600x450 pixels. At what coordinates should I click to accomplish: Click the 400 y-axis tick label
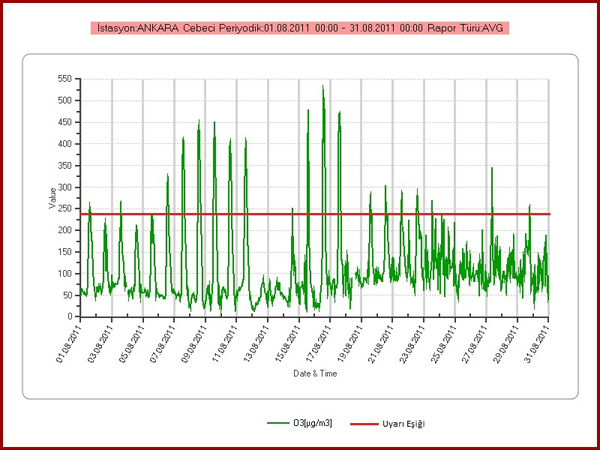tap(65, 144)
